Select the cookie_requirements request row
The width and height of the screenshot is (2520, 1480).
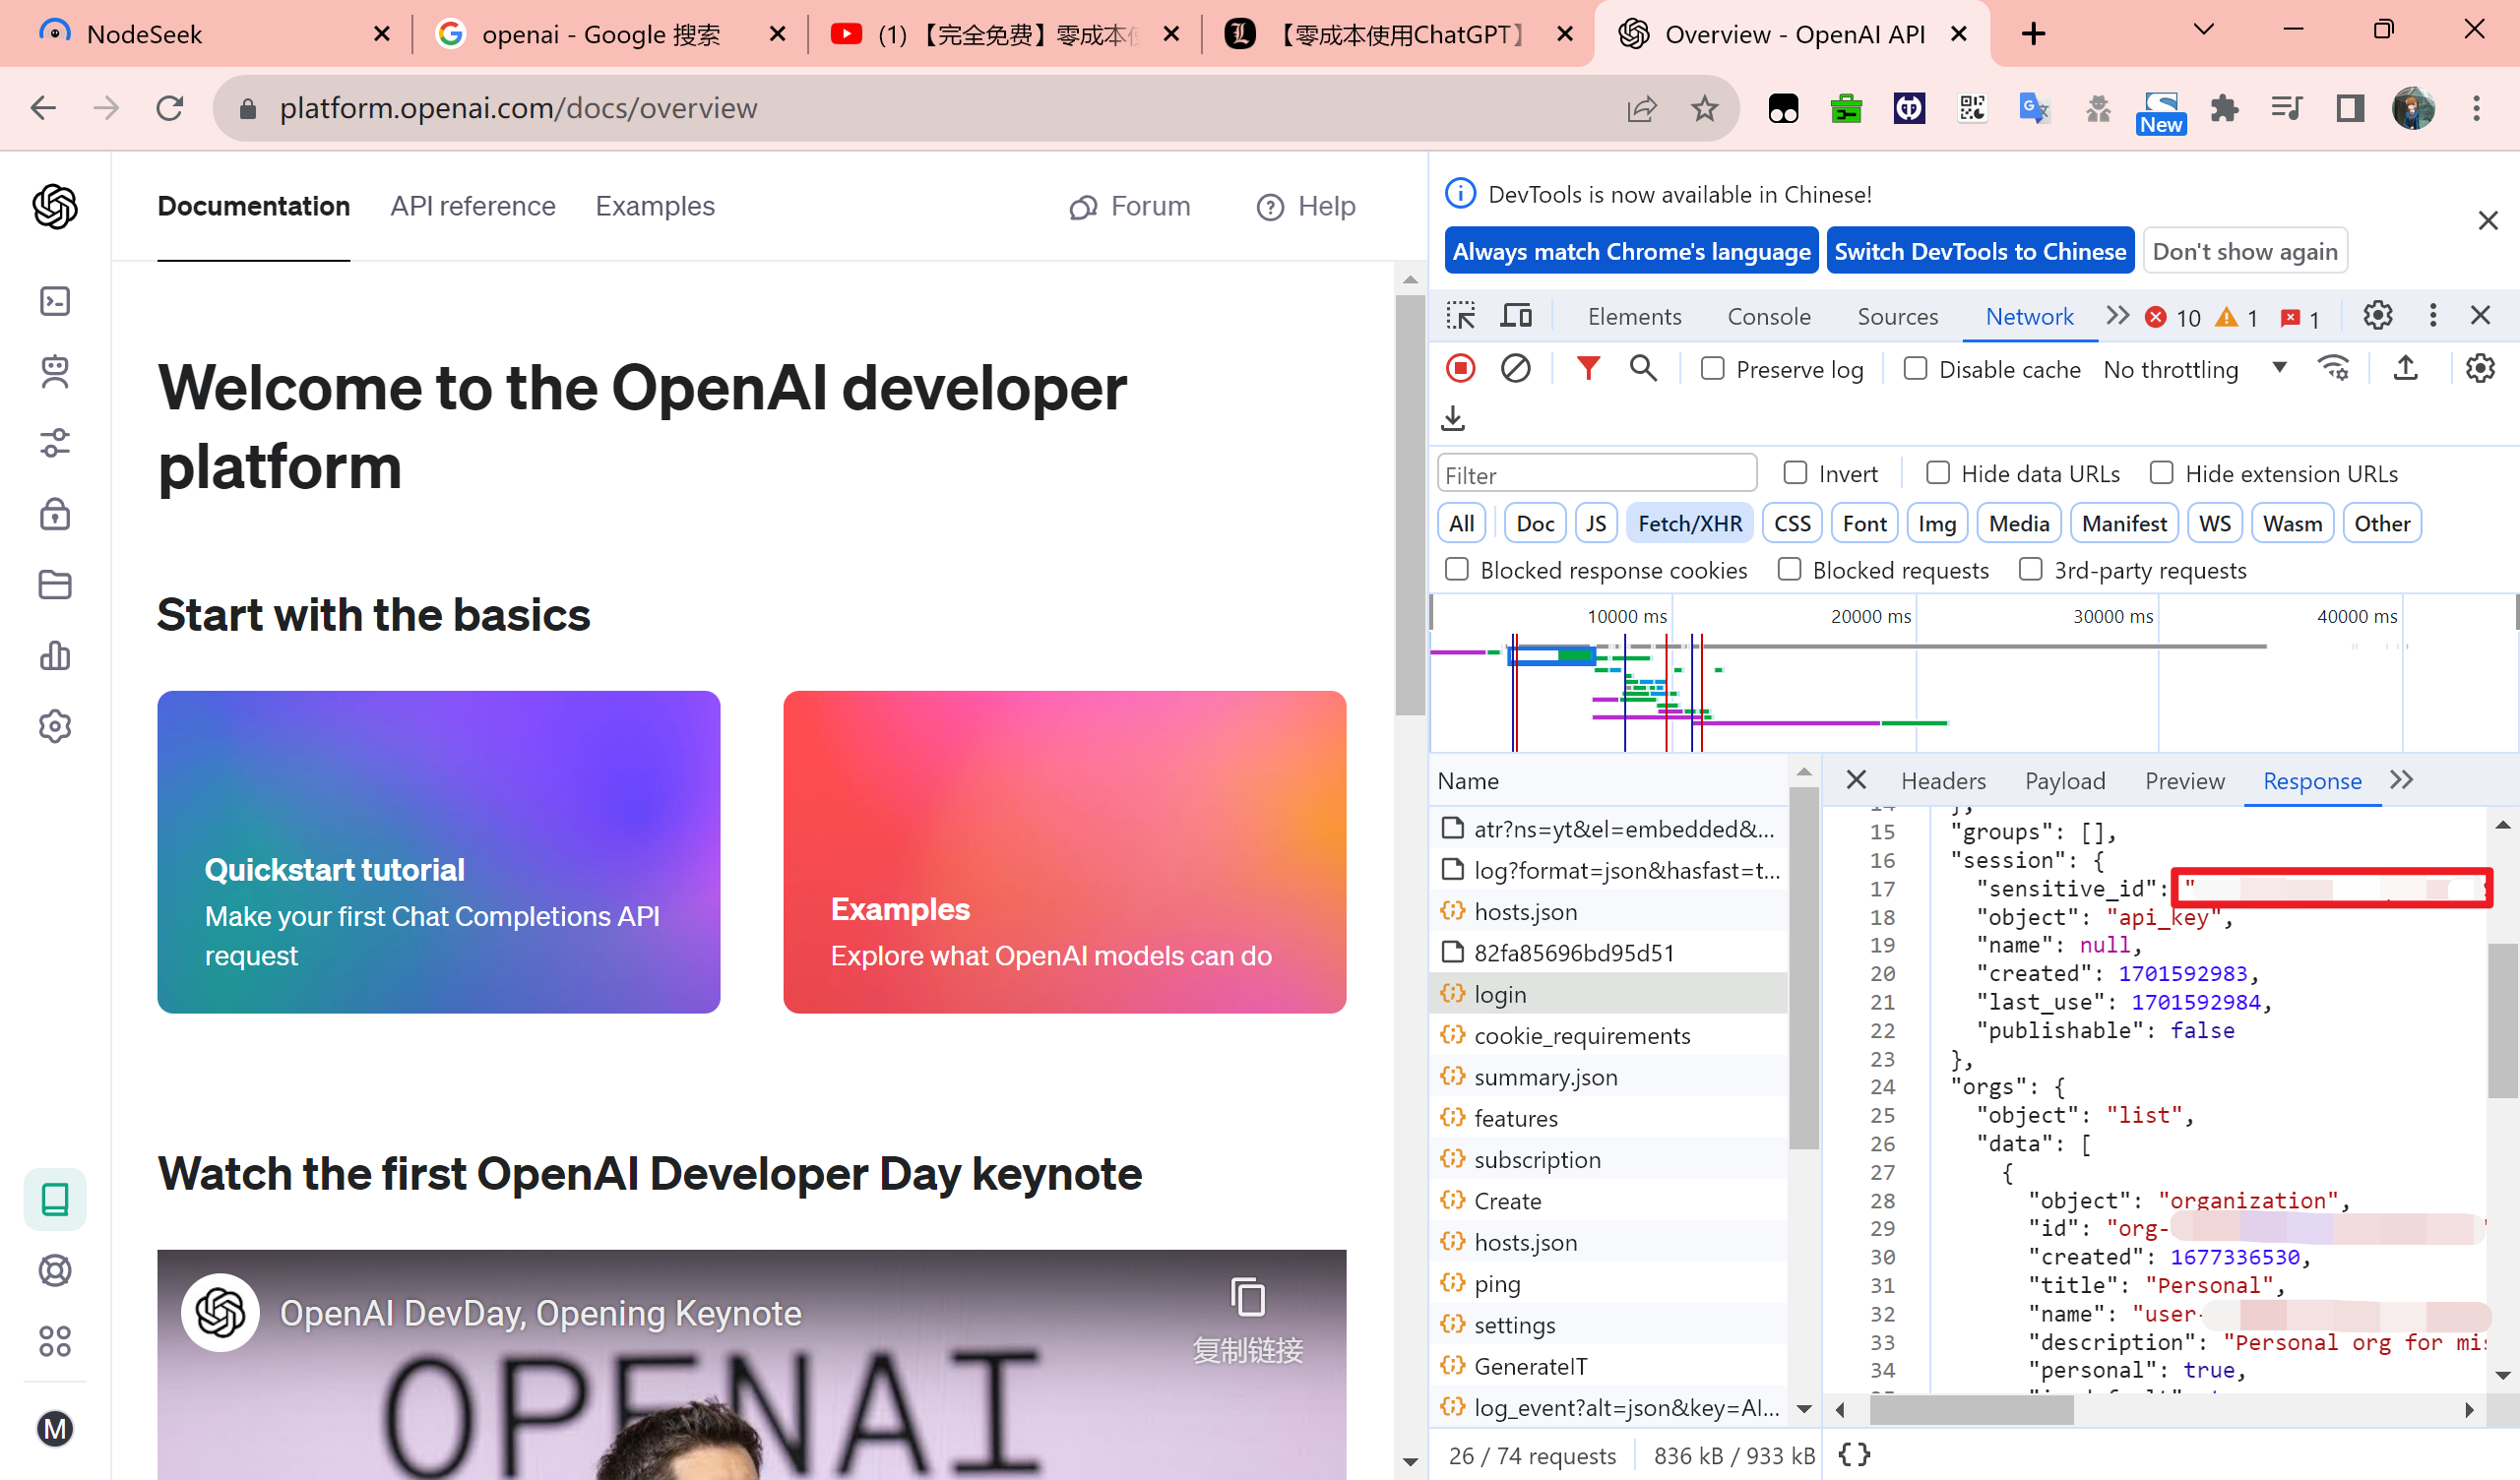point(1608,1035)
